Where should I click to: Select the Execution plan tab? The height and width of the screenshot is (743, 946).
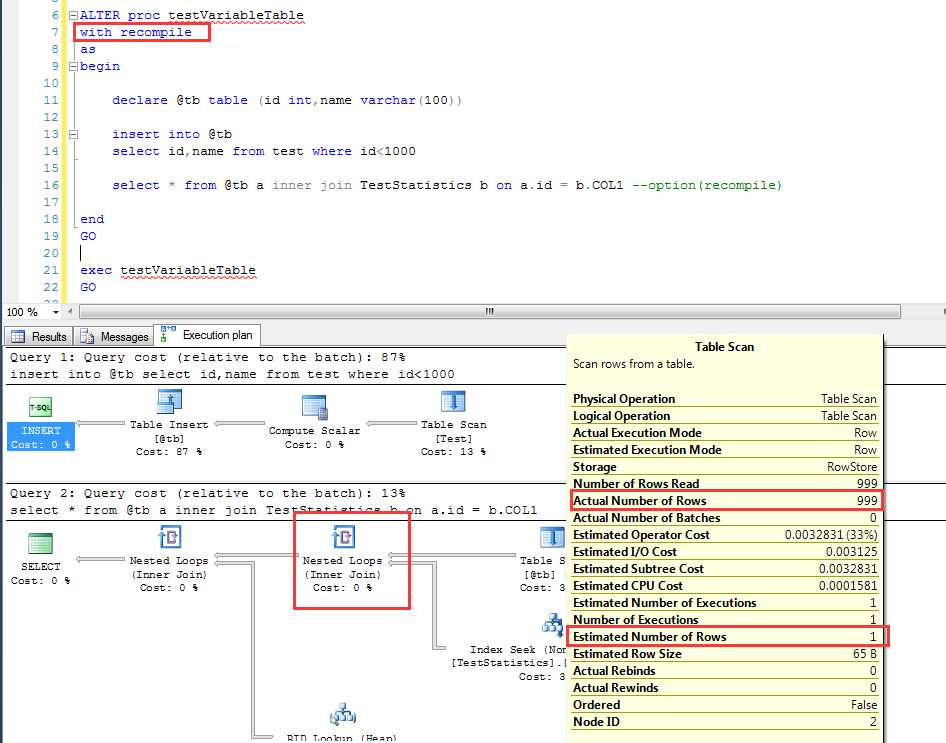coord(208,336)
